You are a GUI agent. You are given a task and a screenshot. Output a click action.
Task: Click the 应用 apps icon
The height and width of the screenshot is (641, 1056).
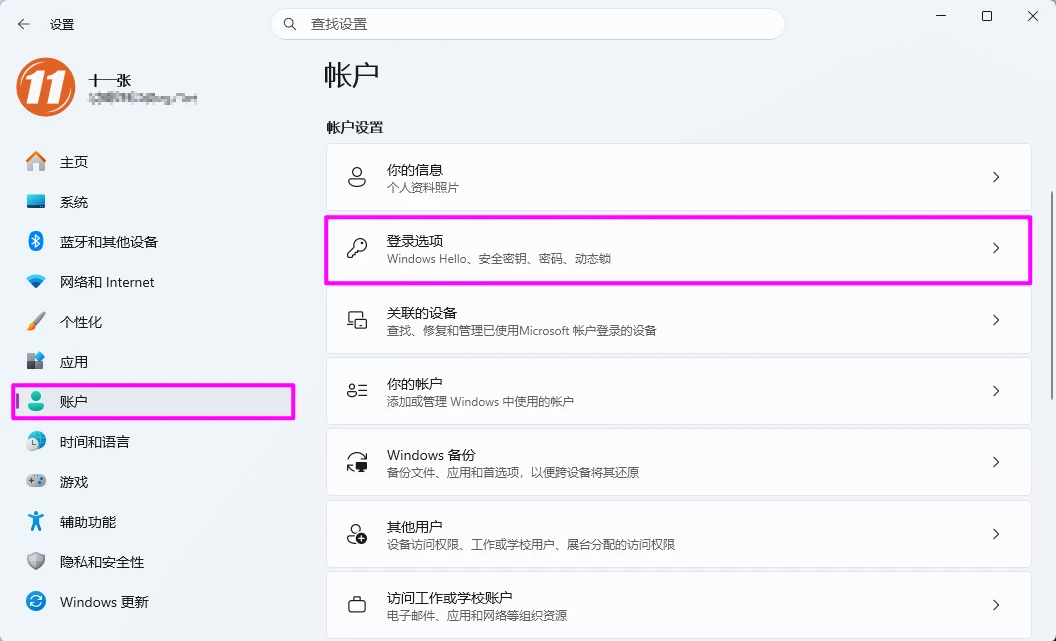(x=36, y=361)
